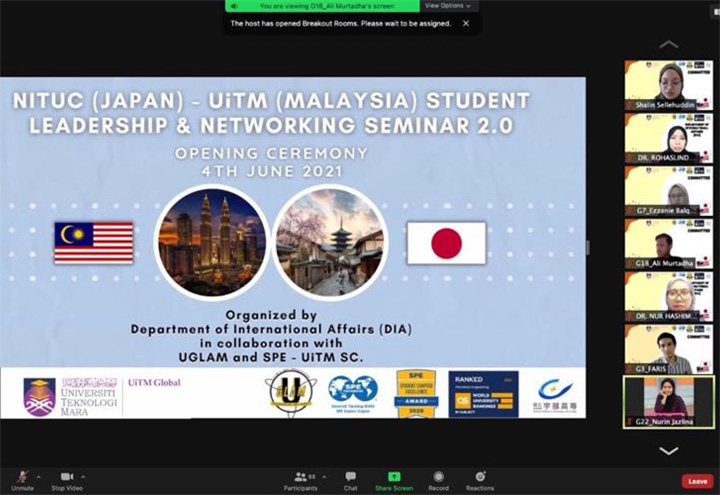This screenshot has width=720, height=495.
Task: Open video options arrow next to Stop Video
Action: (83, 477)
